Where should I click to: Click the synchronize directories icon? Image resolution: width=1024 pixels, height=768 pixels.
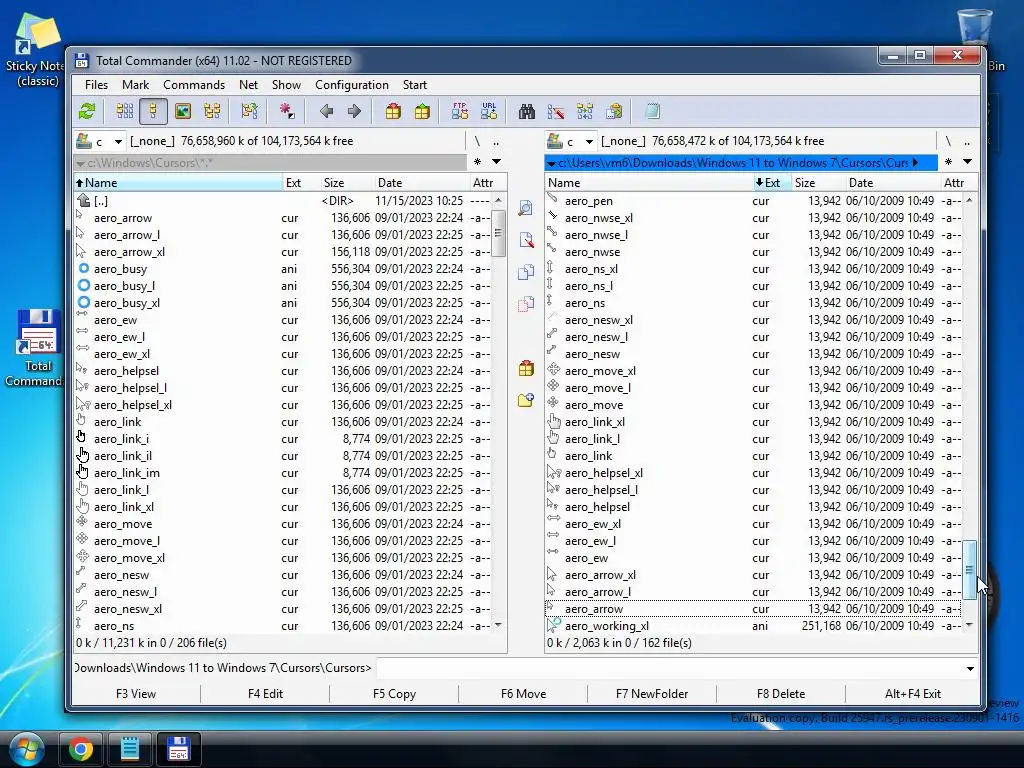(584, 111)
